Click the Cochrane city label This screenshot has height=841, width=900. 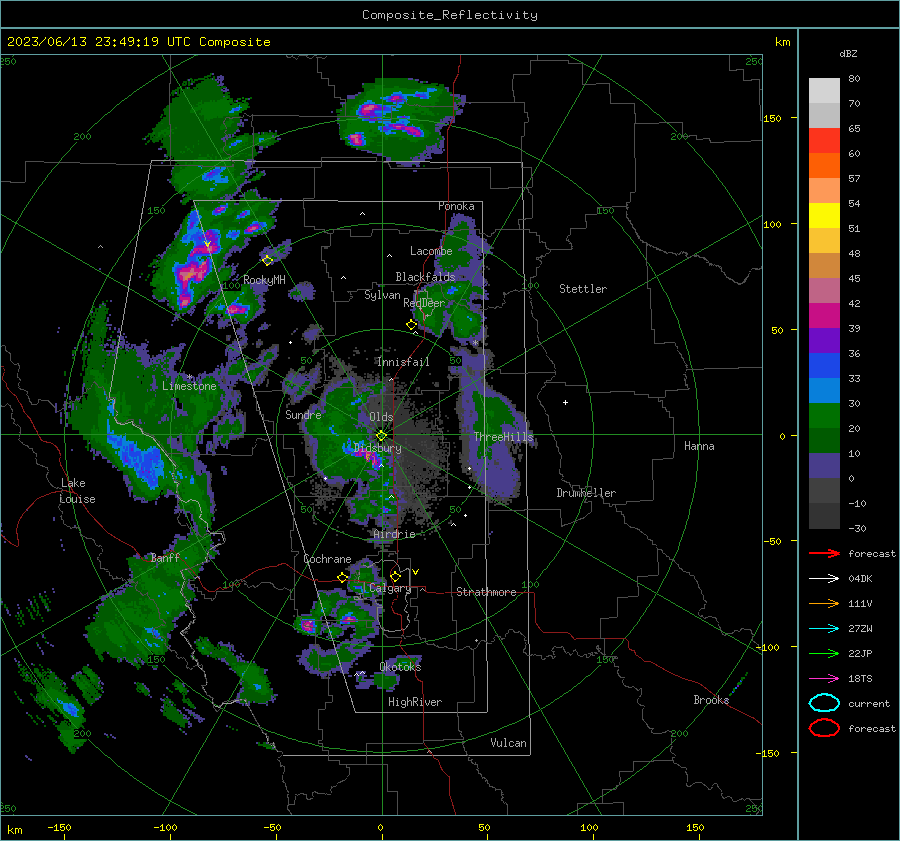[x=327, y=559]
